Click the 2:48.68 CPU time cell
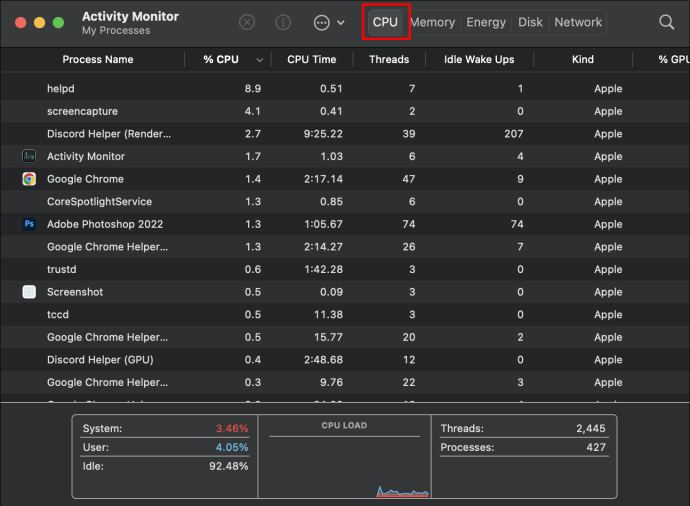The image size is (690, 506). pos(323,359)
